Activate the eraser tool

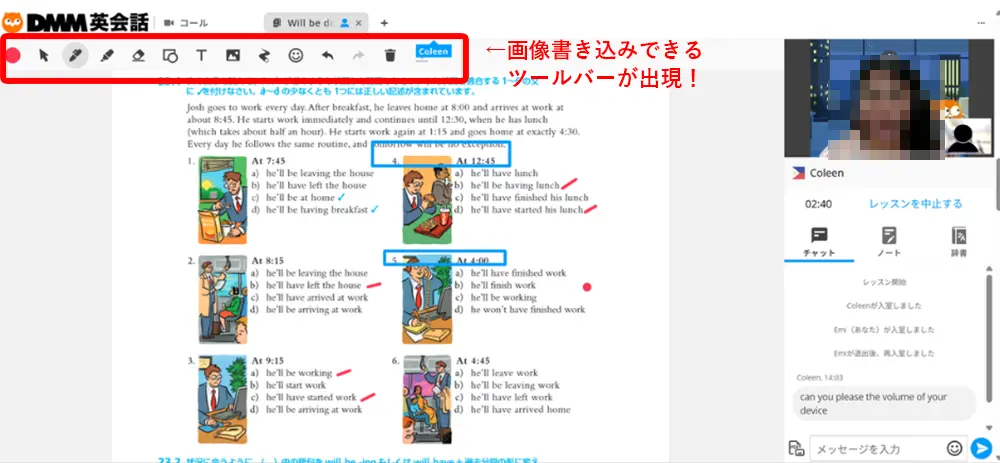click(x=139, y=56)
